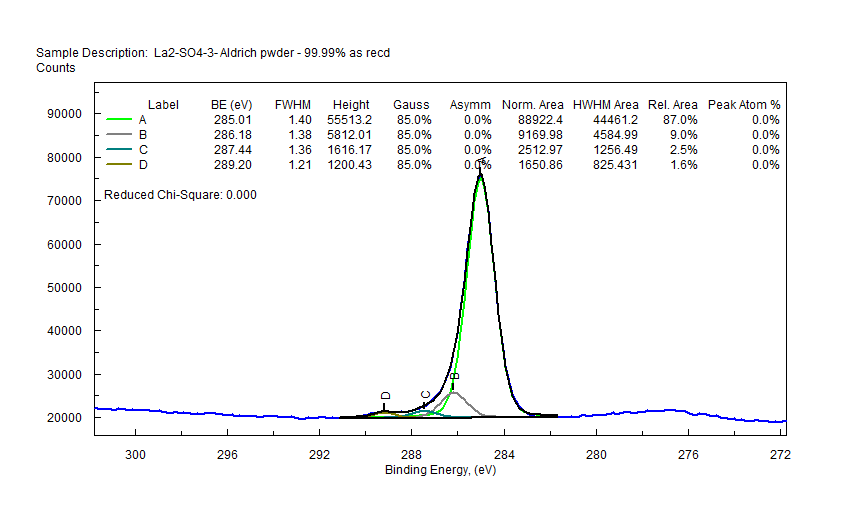This screenshot has height=507, width=842.
Task: Select the peak D marker on the spectrum
Action: (x=385, y=398)
